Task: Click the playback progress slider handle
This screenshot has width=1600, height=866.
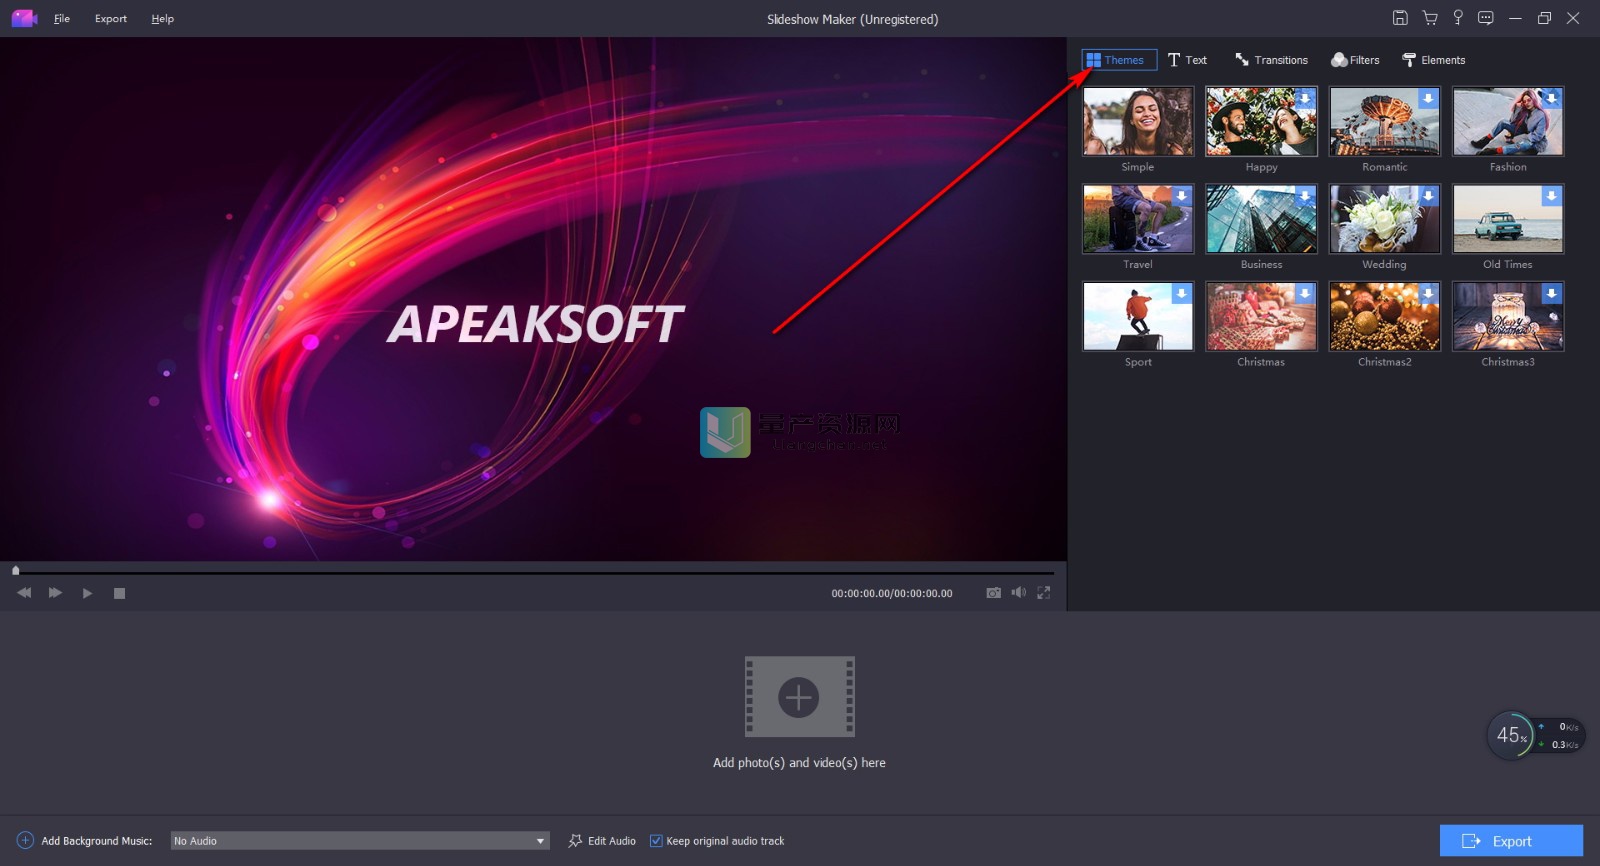Action: click(15, 571)
